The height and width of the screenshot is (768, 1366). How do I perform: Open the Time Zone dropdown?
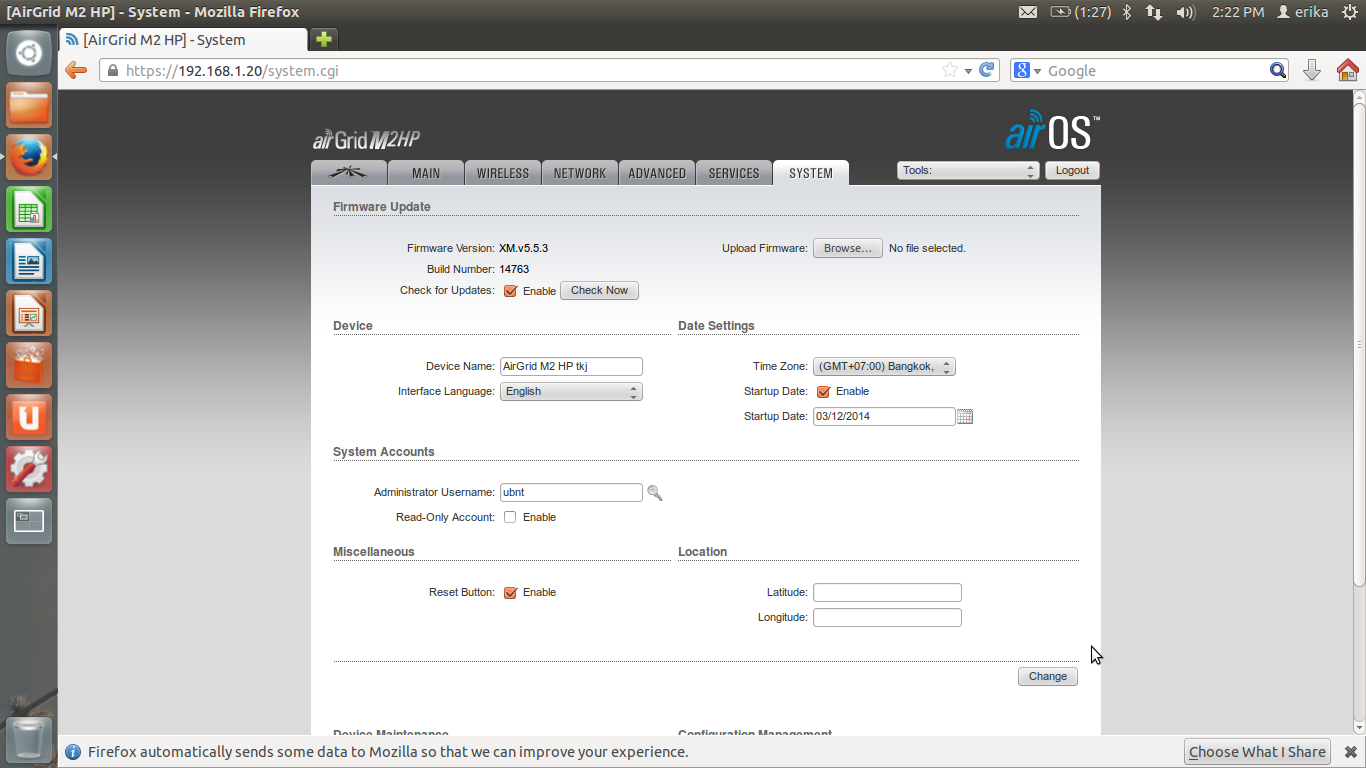click(884, 366)
